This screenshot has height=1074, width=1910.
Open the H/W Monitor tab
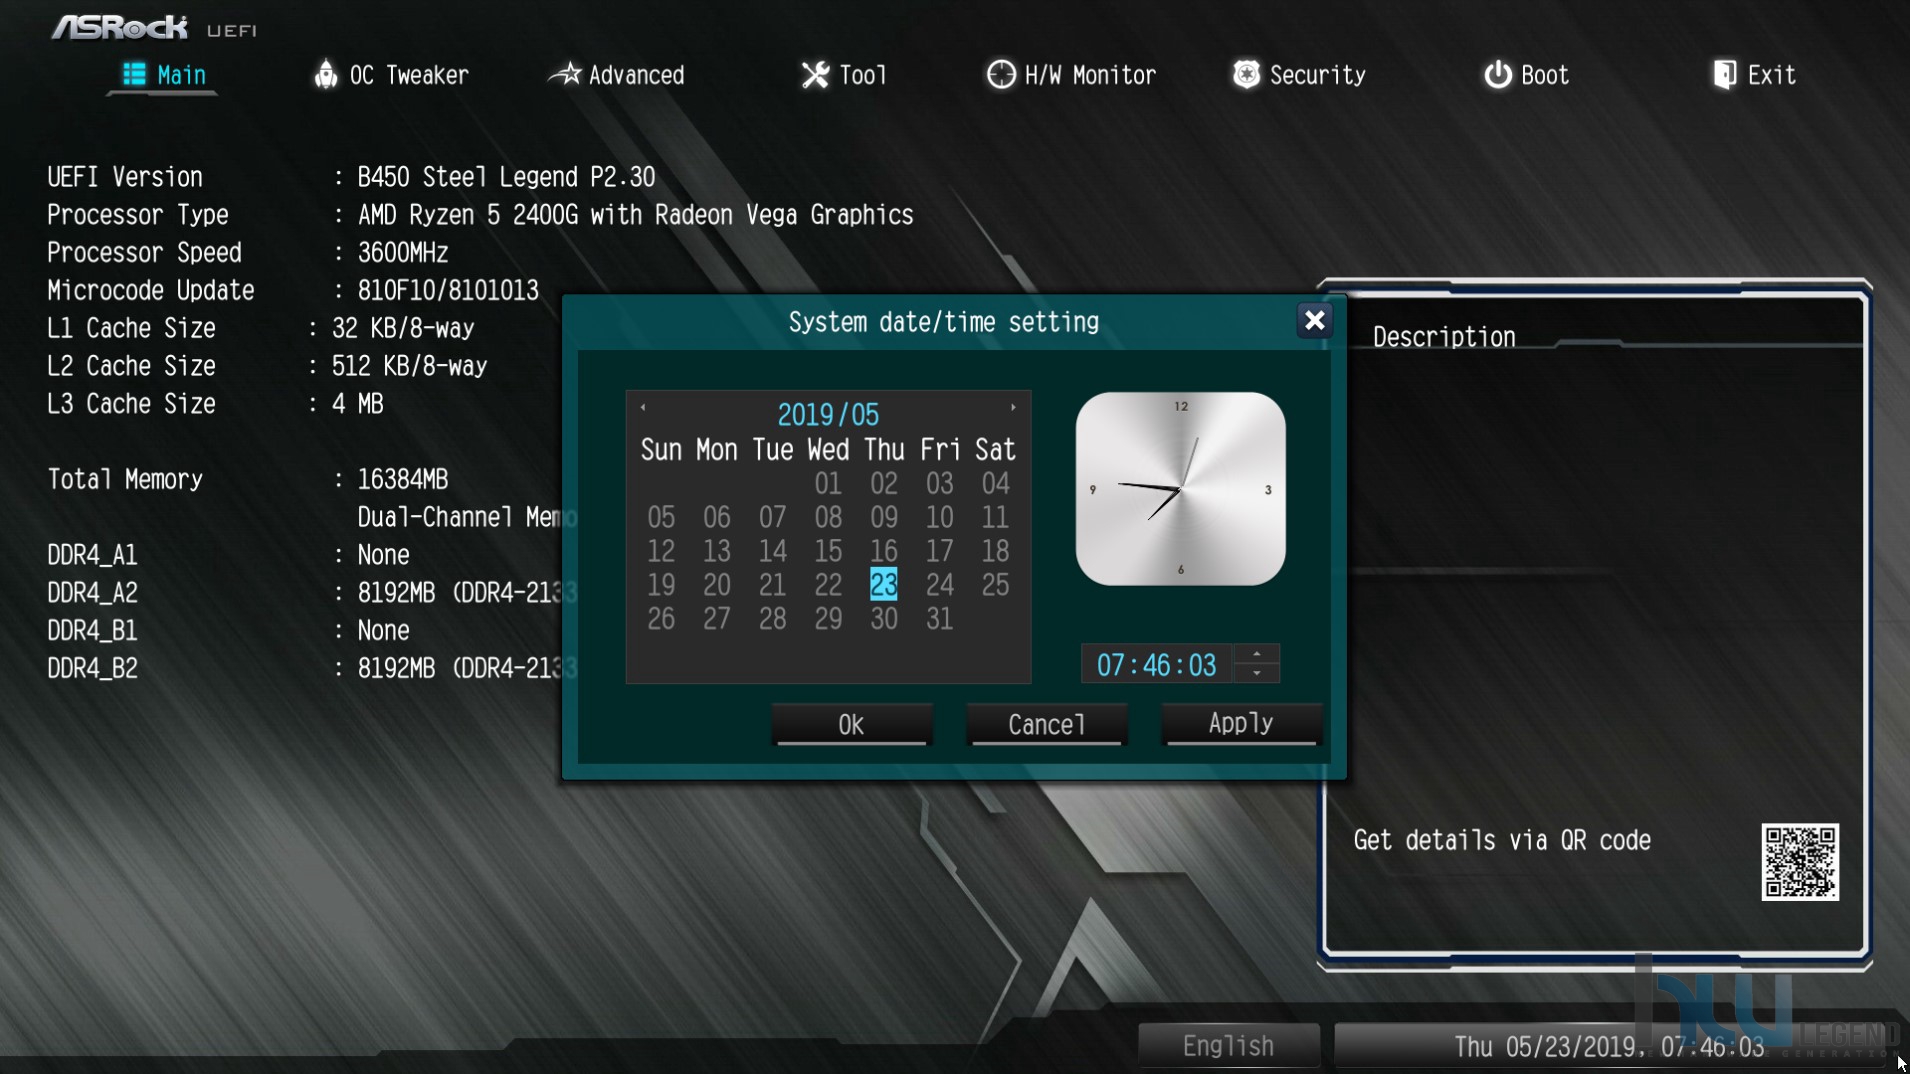1071,75
